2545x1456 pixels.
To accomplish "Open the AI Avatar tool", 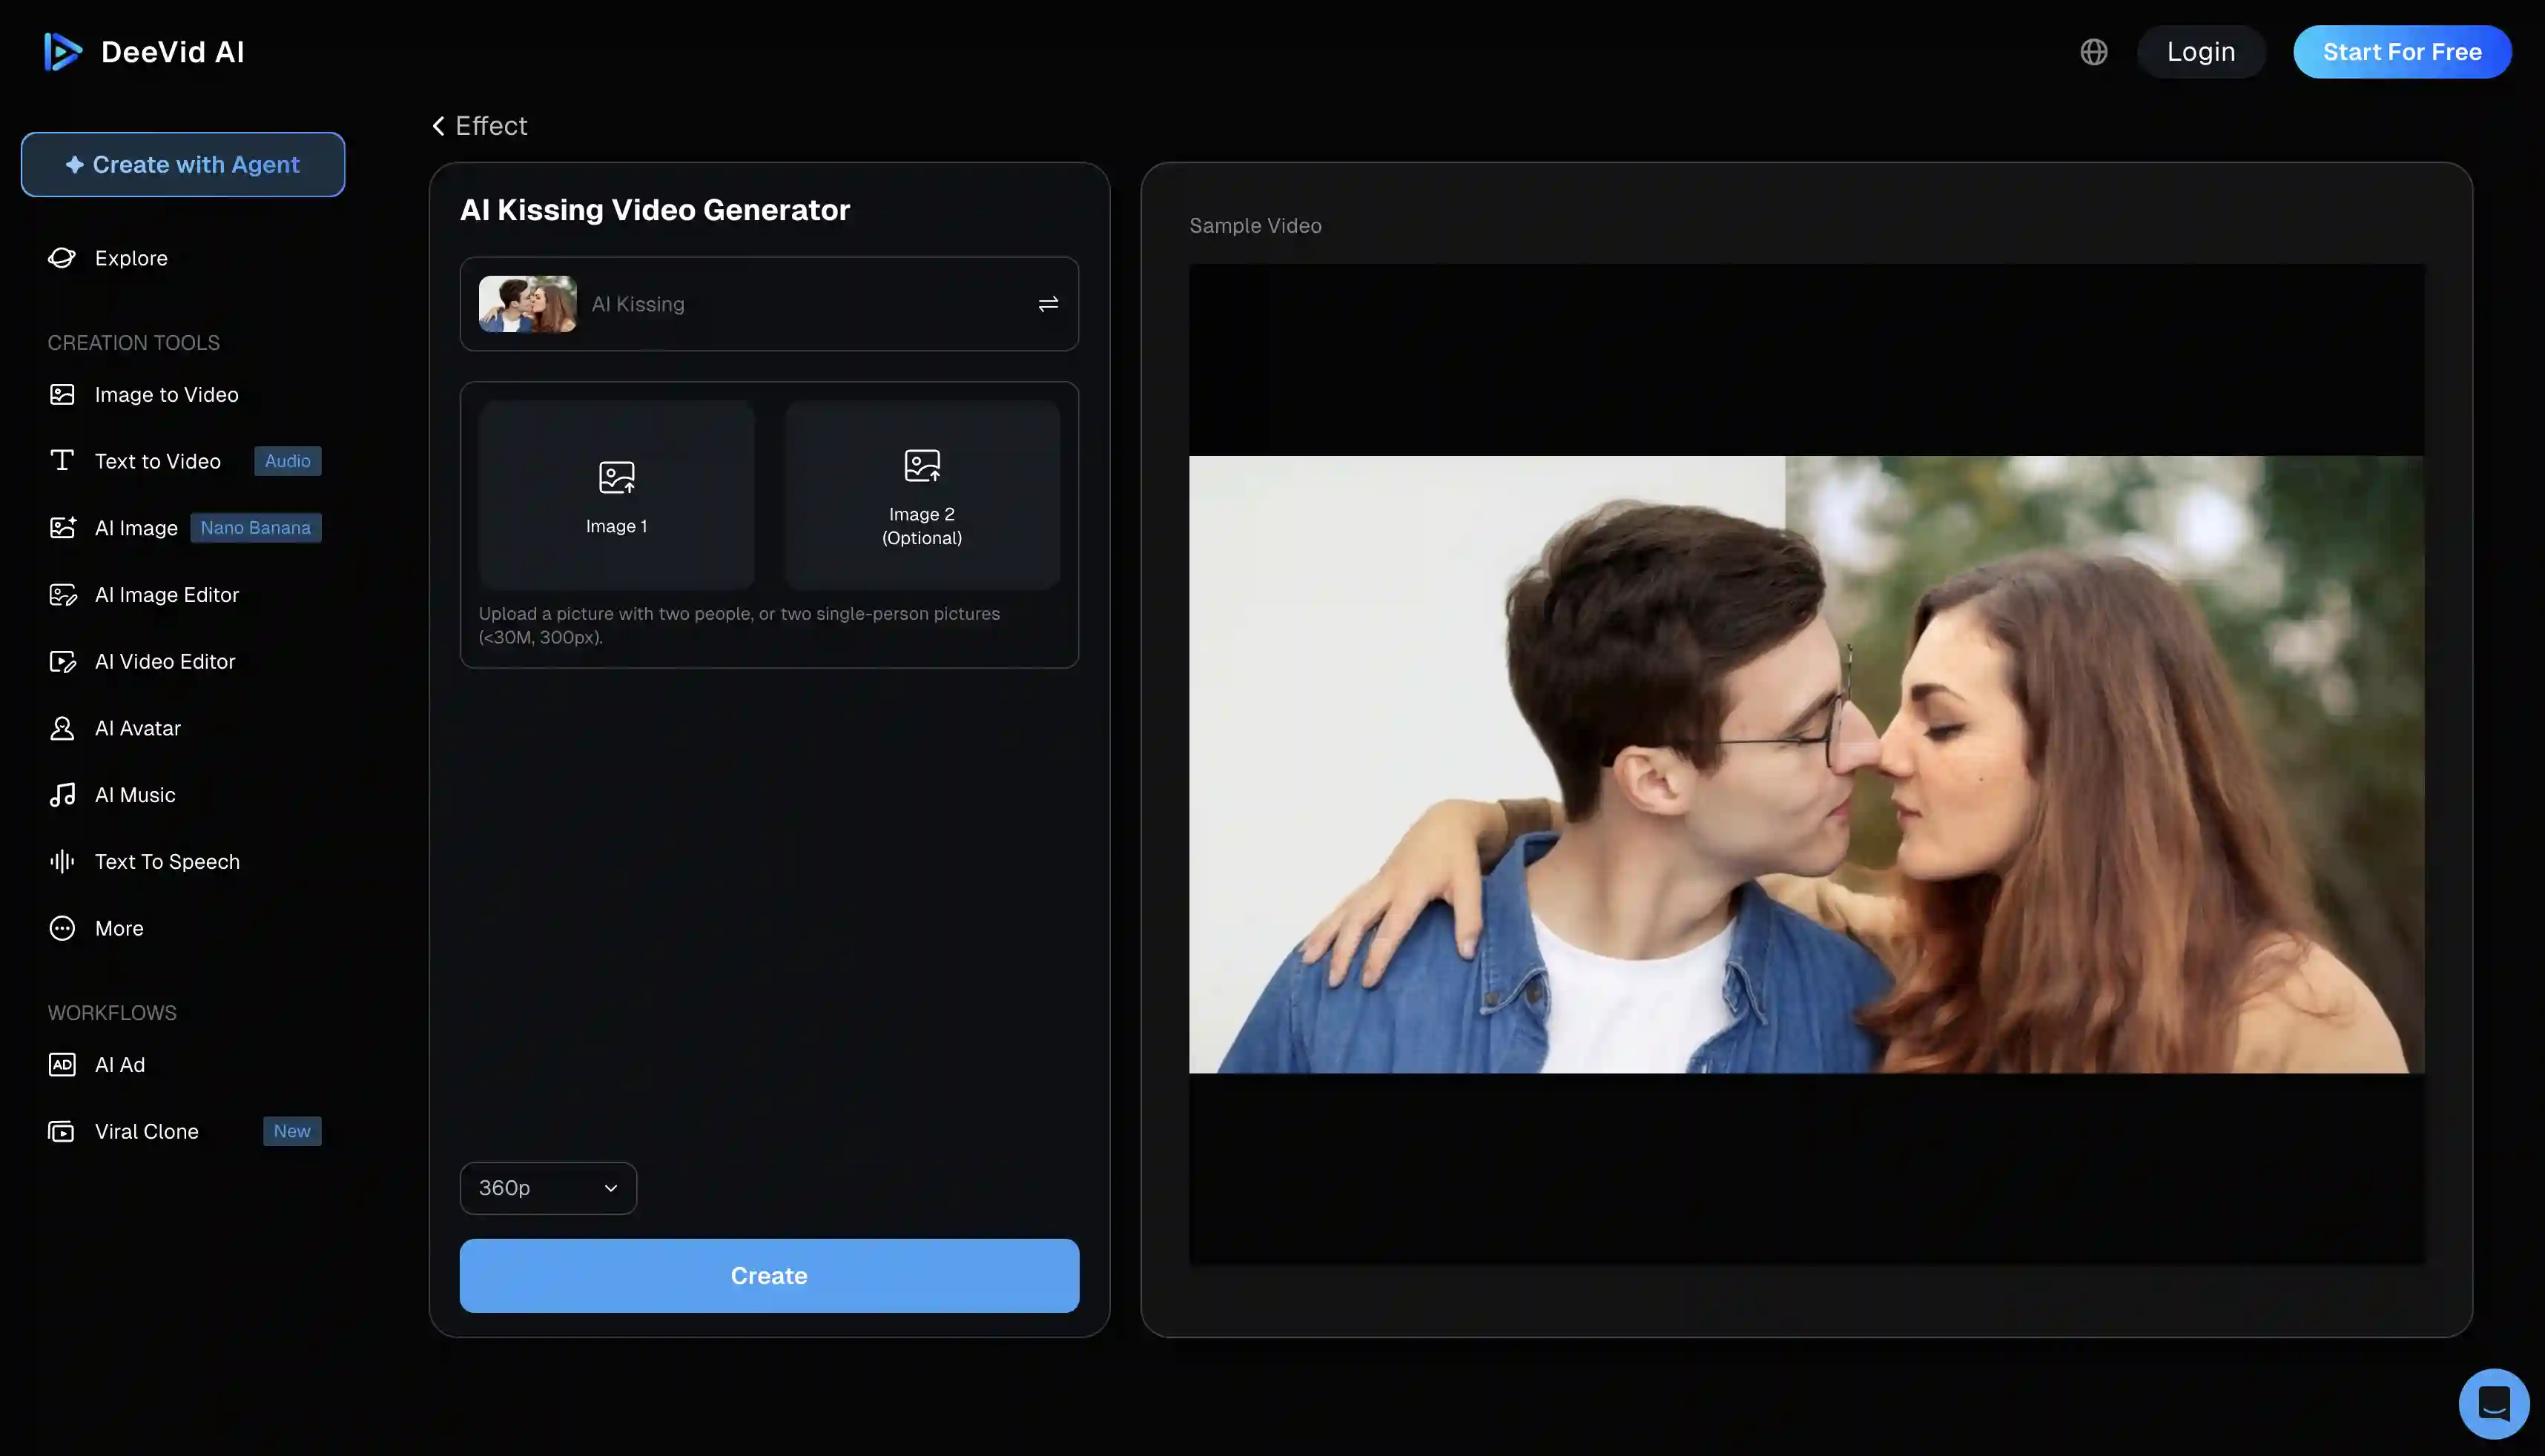I will click(138, 727).
